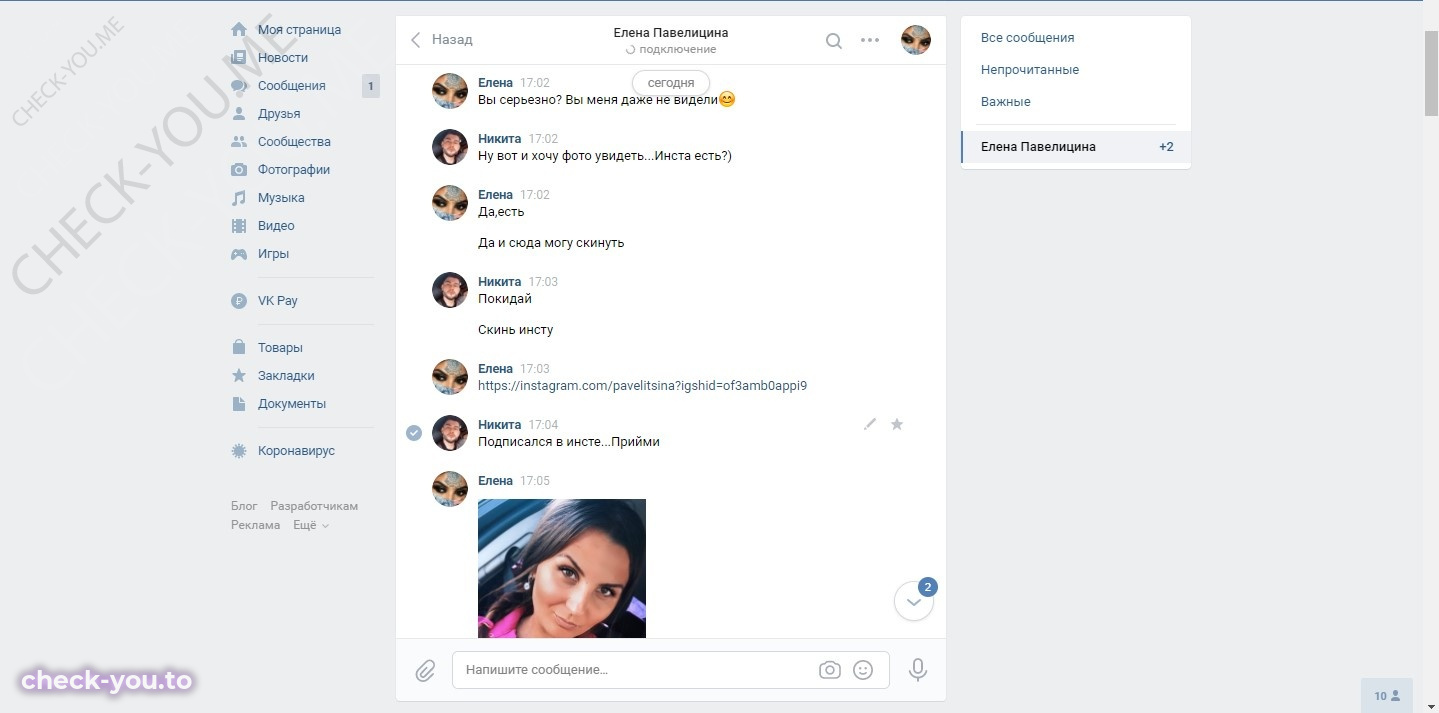Click the message Да и сюда могу скинуть
1439x713 pixels.
[x=551, y=243]
